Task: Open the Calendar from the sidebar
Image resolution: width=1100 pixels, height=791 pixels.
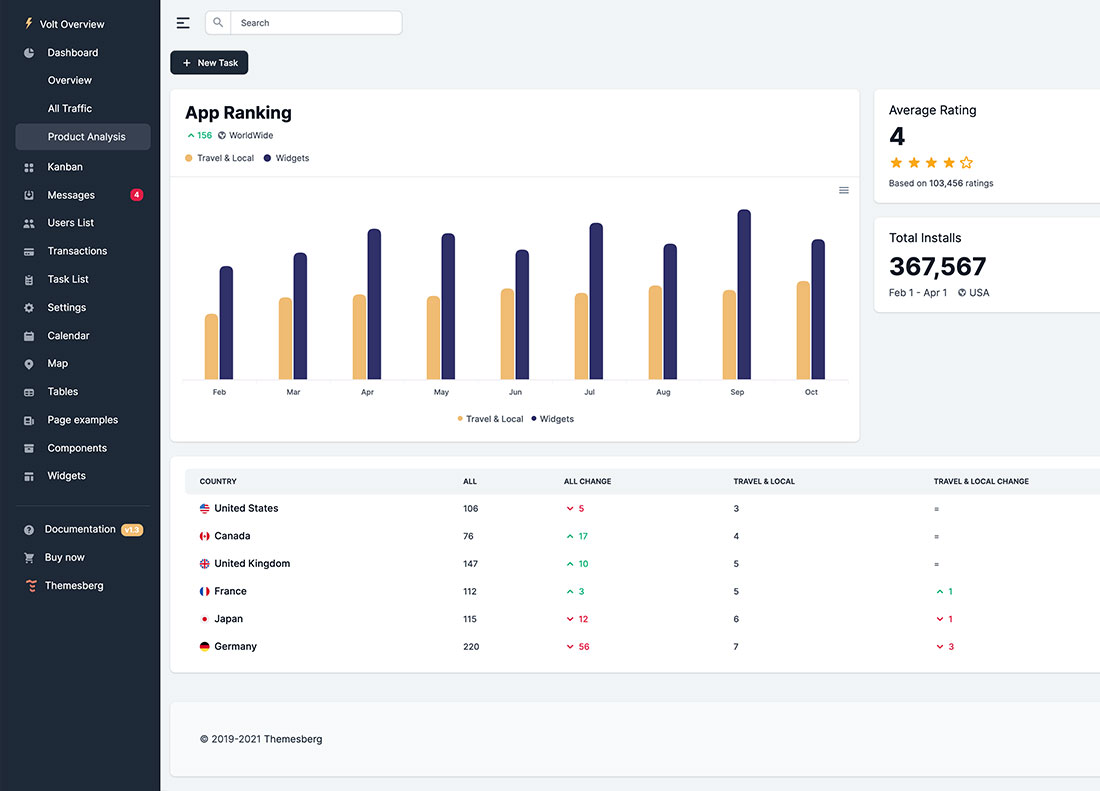Action: (69, 335)
